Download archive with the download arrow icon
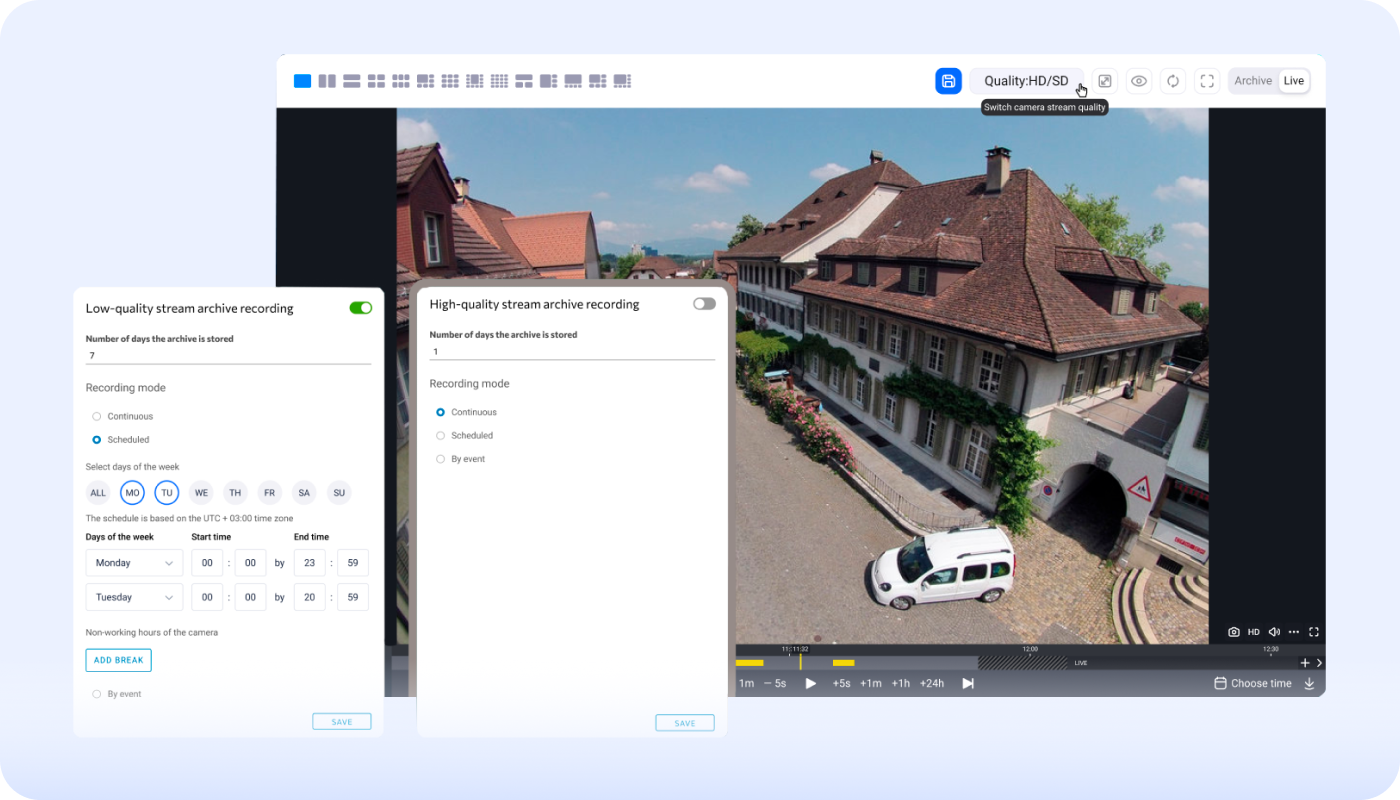Viewport: 1400px width, 800px height. [1309, 683]
